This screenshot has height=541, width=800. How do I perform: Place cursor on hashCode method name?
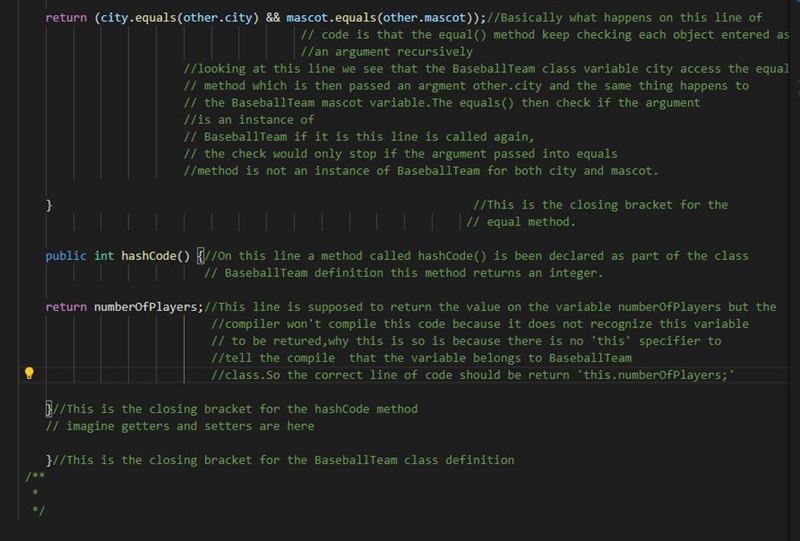(x=148, y=256)
